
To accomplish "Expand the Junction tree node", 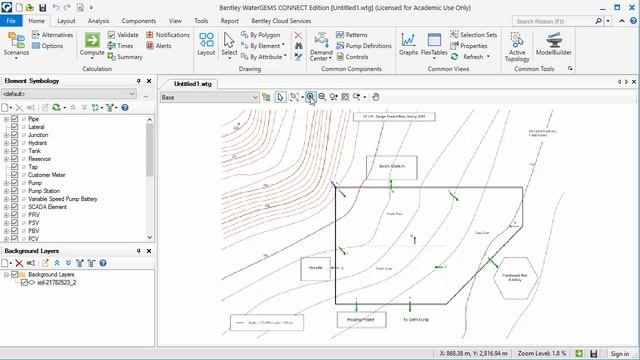I will point(6,135).
